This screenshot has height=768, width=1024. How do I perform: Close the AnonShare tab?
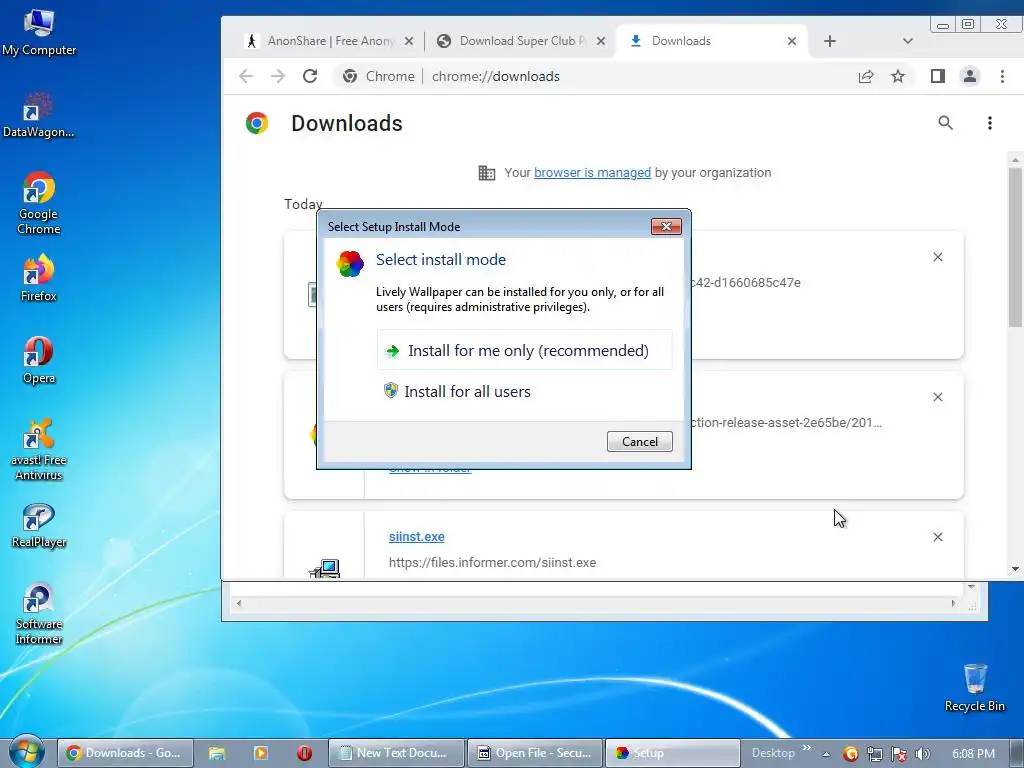409,41
